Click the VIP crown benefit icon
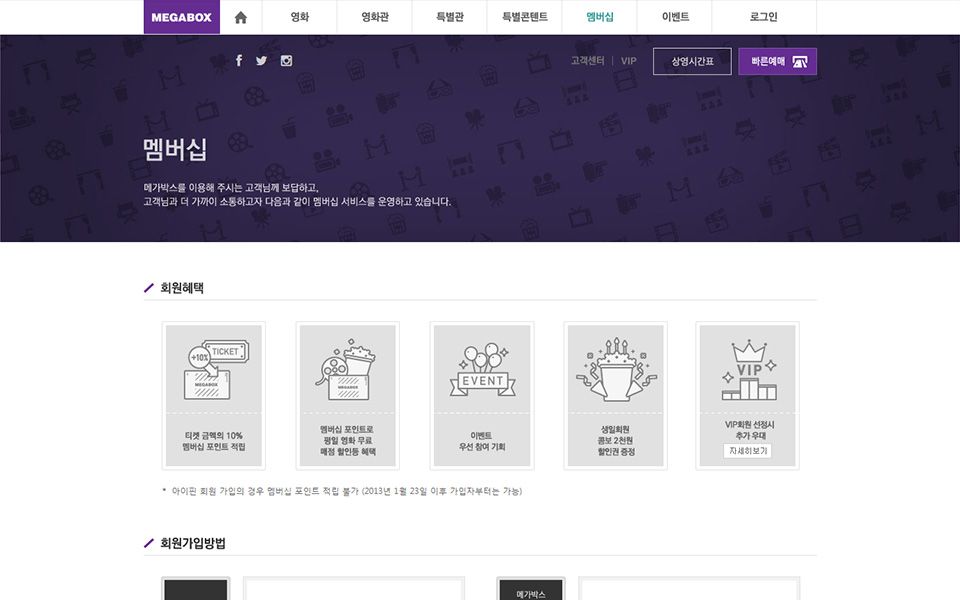This screenshot has width=960, height=600. click(748, 368)
